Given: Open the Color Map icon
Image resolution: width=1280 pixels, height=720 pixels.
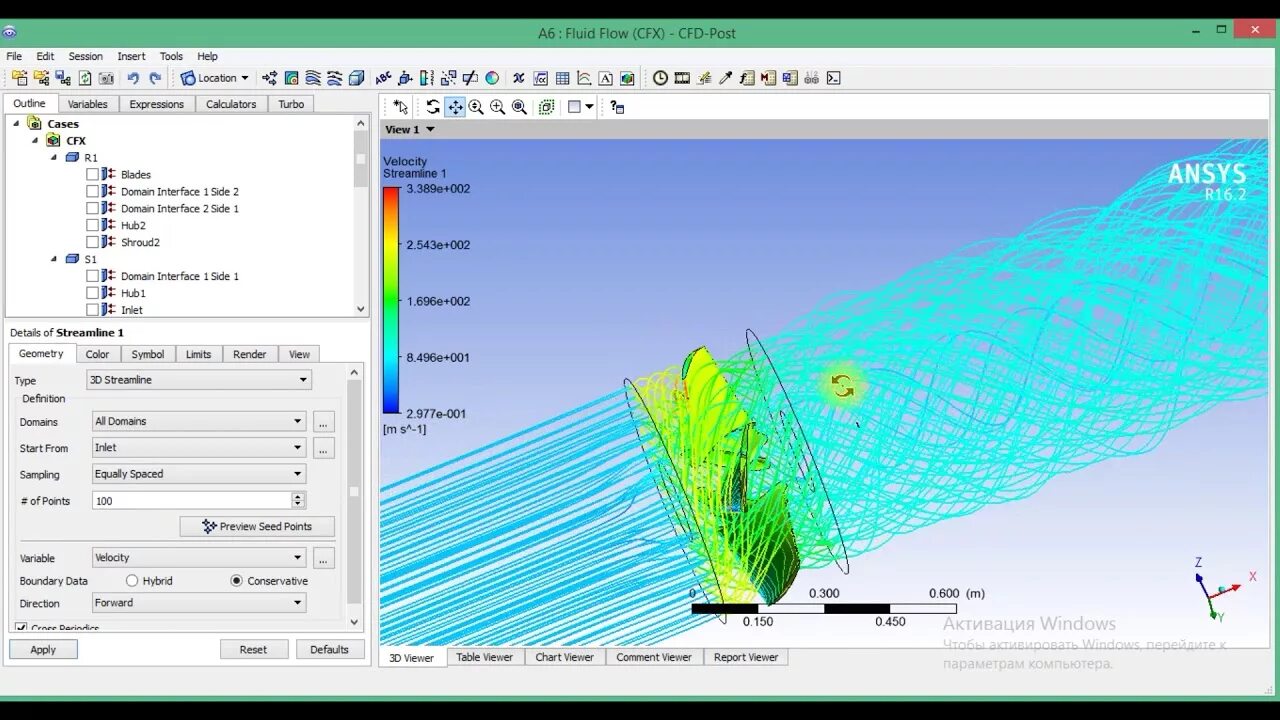Looking at the screenshot, I should (x=492, y=78).
